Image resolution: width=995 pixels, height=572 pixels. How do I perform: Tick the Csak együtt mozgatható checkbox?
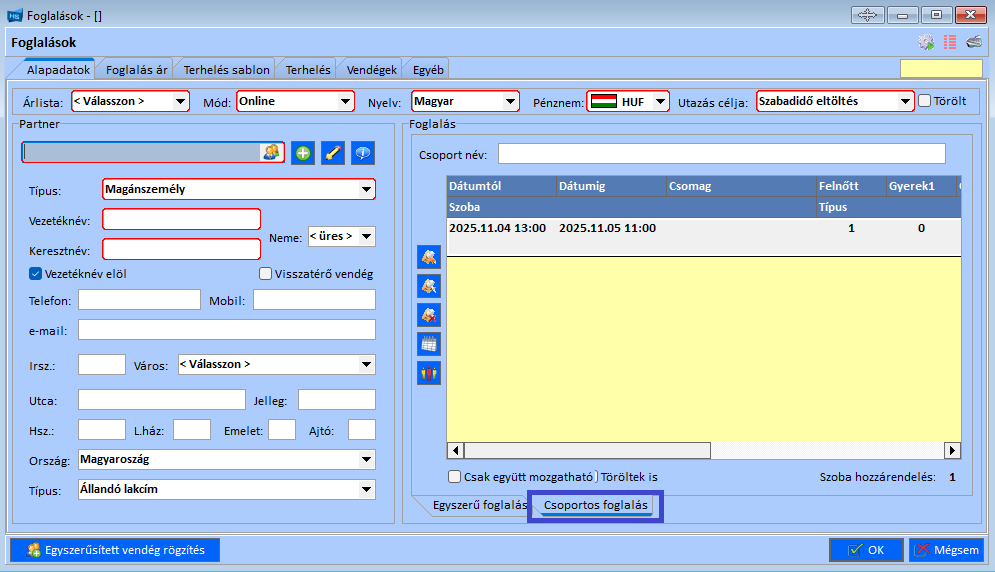click(455, 477)
